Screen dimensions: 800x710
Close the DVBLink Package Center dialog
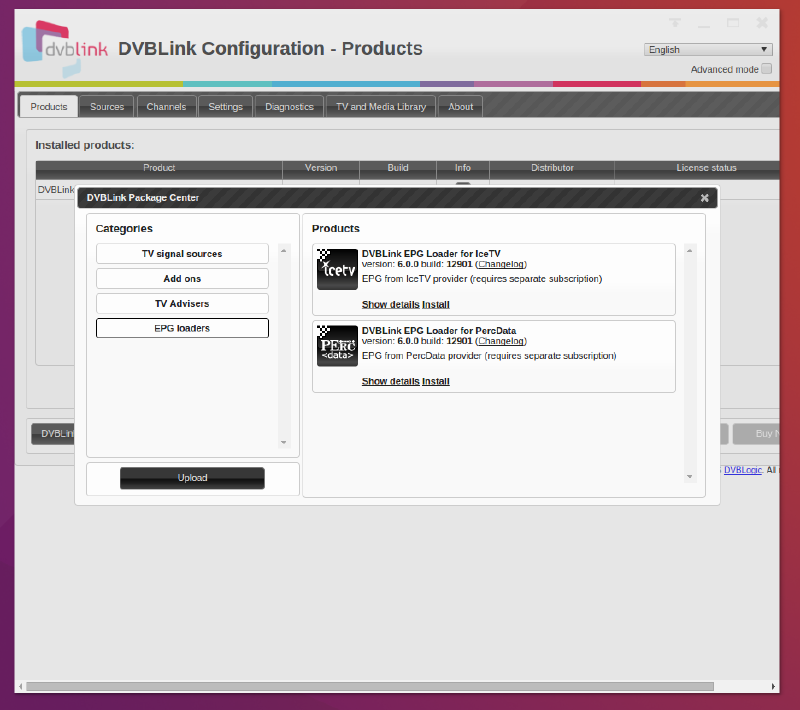click(x=704, y=198)
